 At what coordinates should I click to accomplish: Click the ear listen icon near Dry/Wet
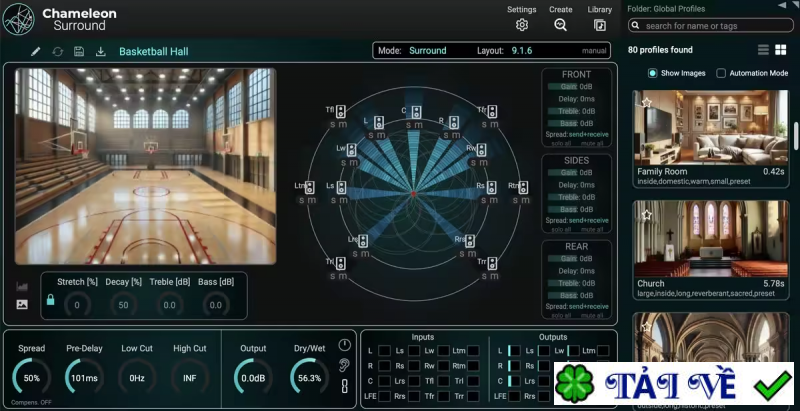coord(344,365)
